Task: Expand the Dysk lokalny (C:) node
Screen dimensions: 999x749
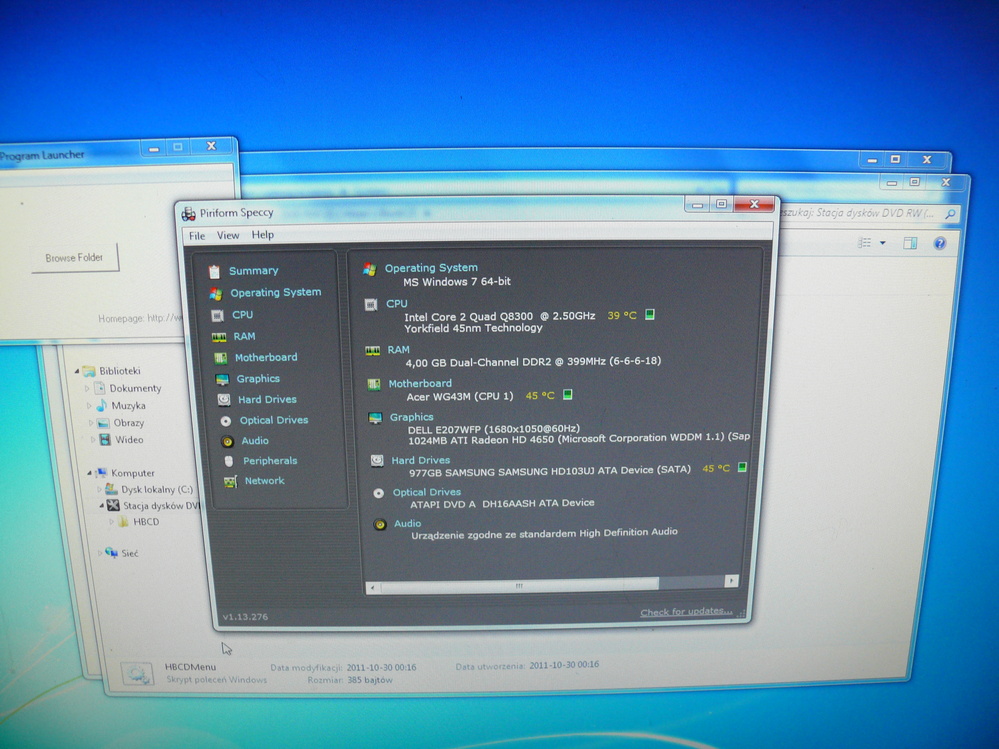Action: pos(99,490)
